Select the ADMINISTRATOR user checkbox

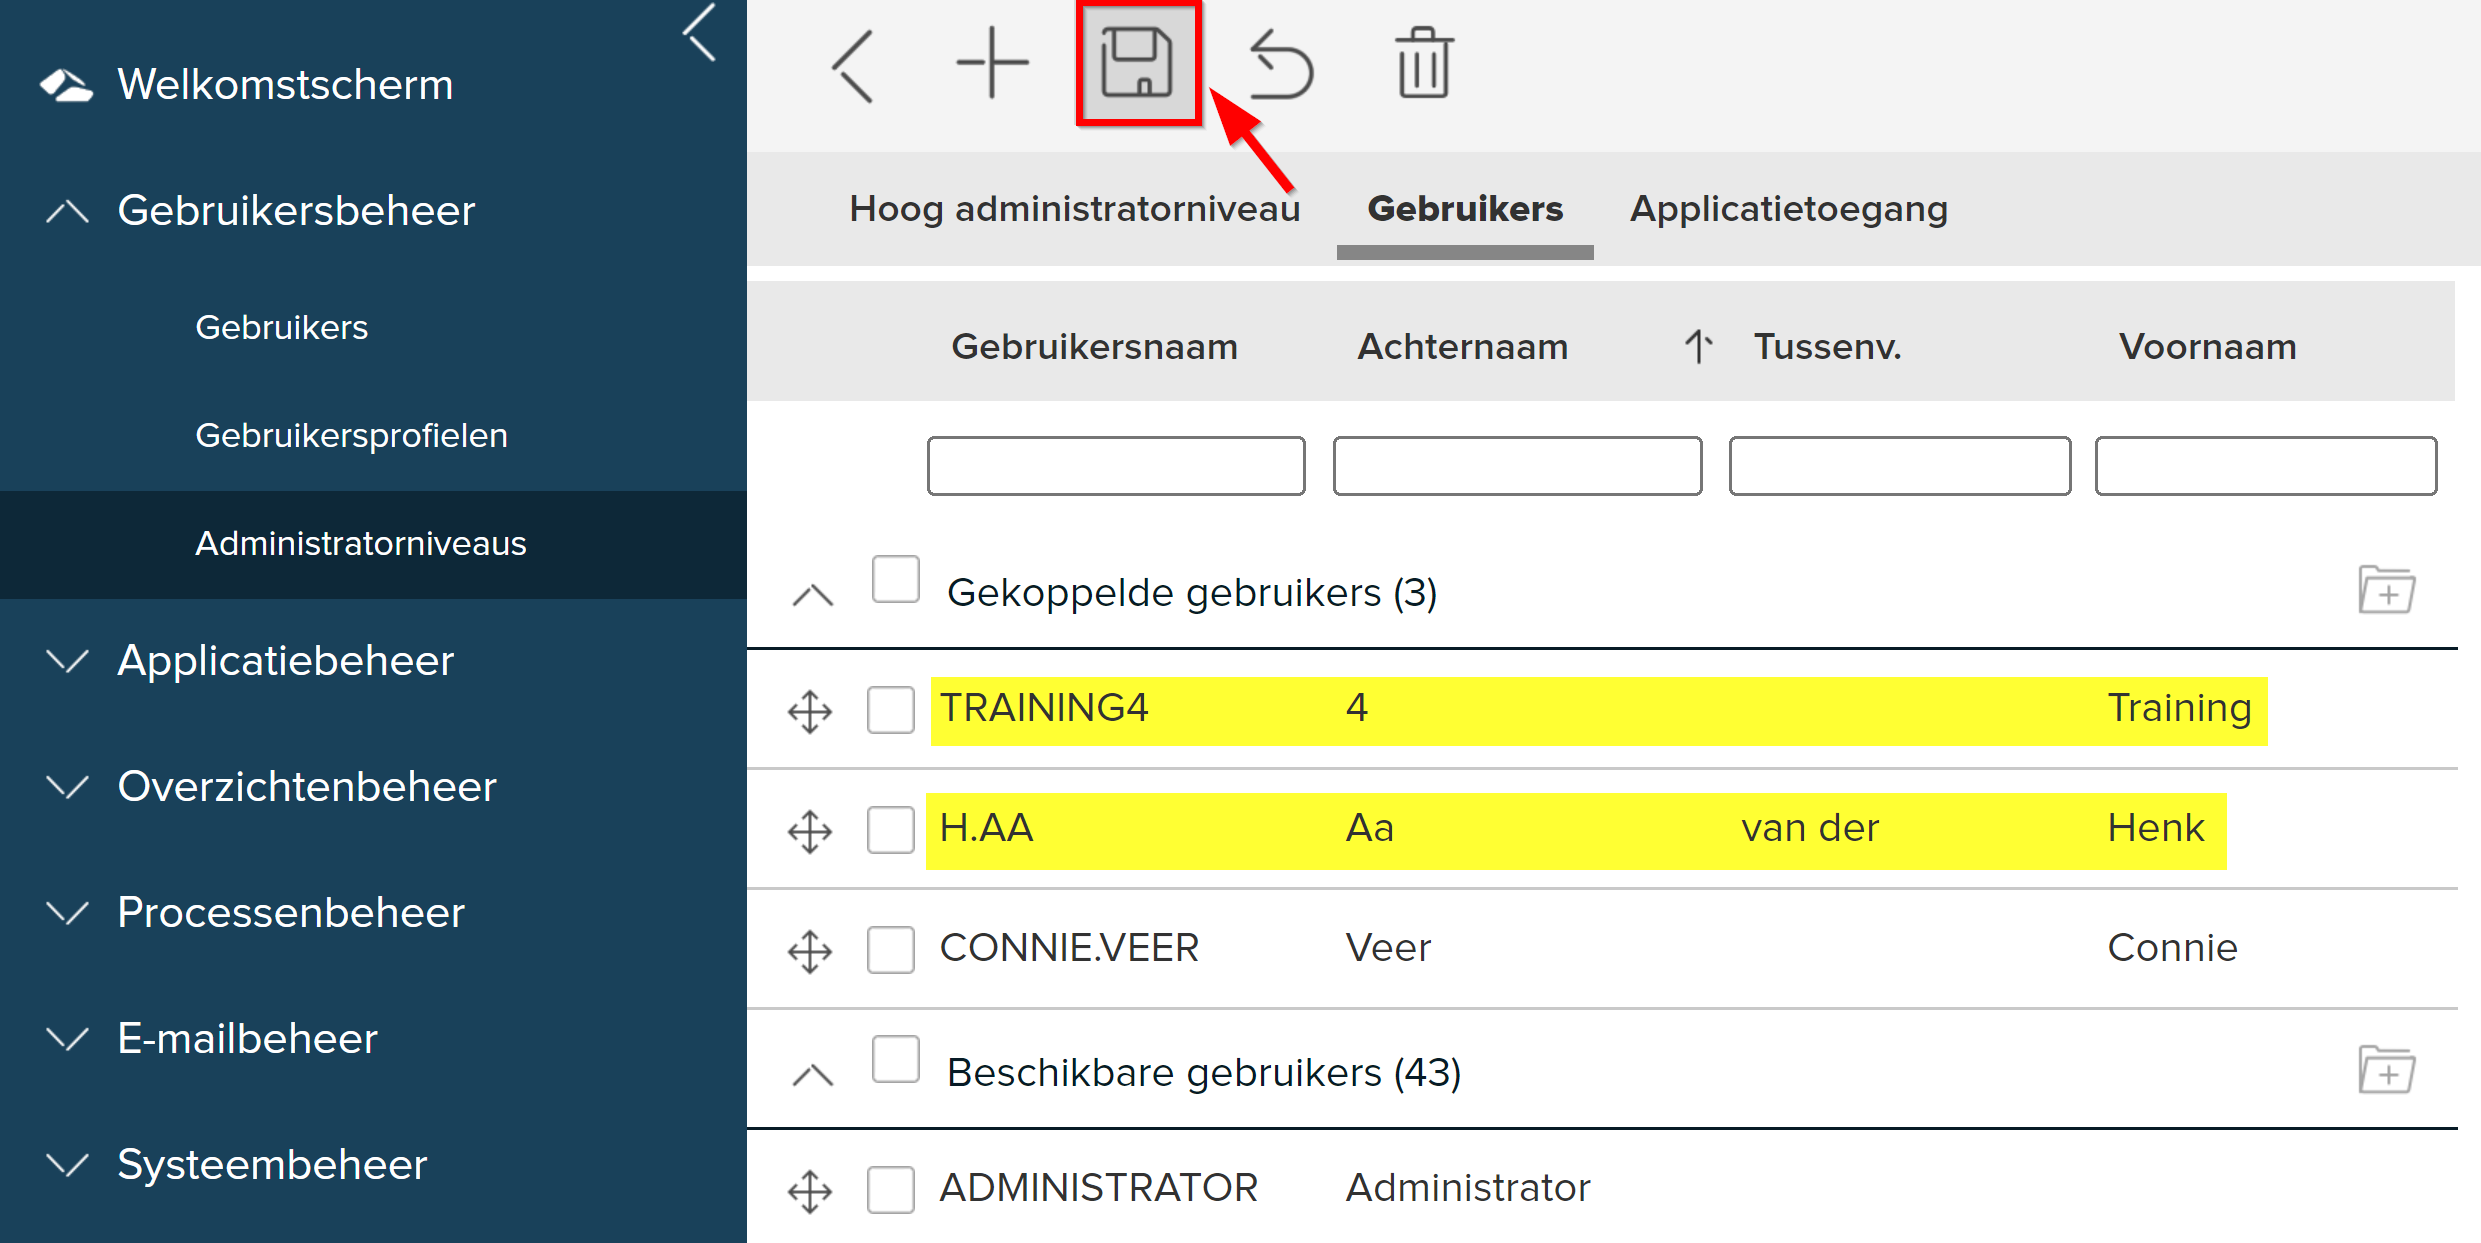coord(891,1189)
